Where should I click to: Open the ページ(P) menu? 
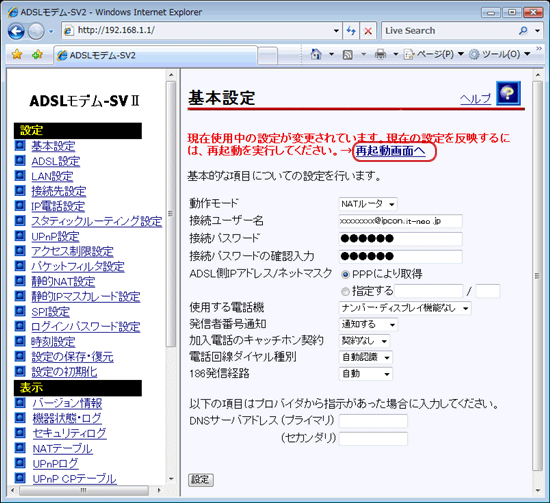[434, 54]
